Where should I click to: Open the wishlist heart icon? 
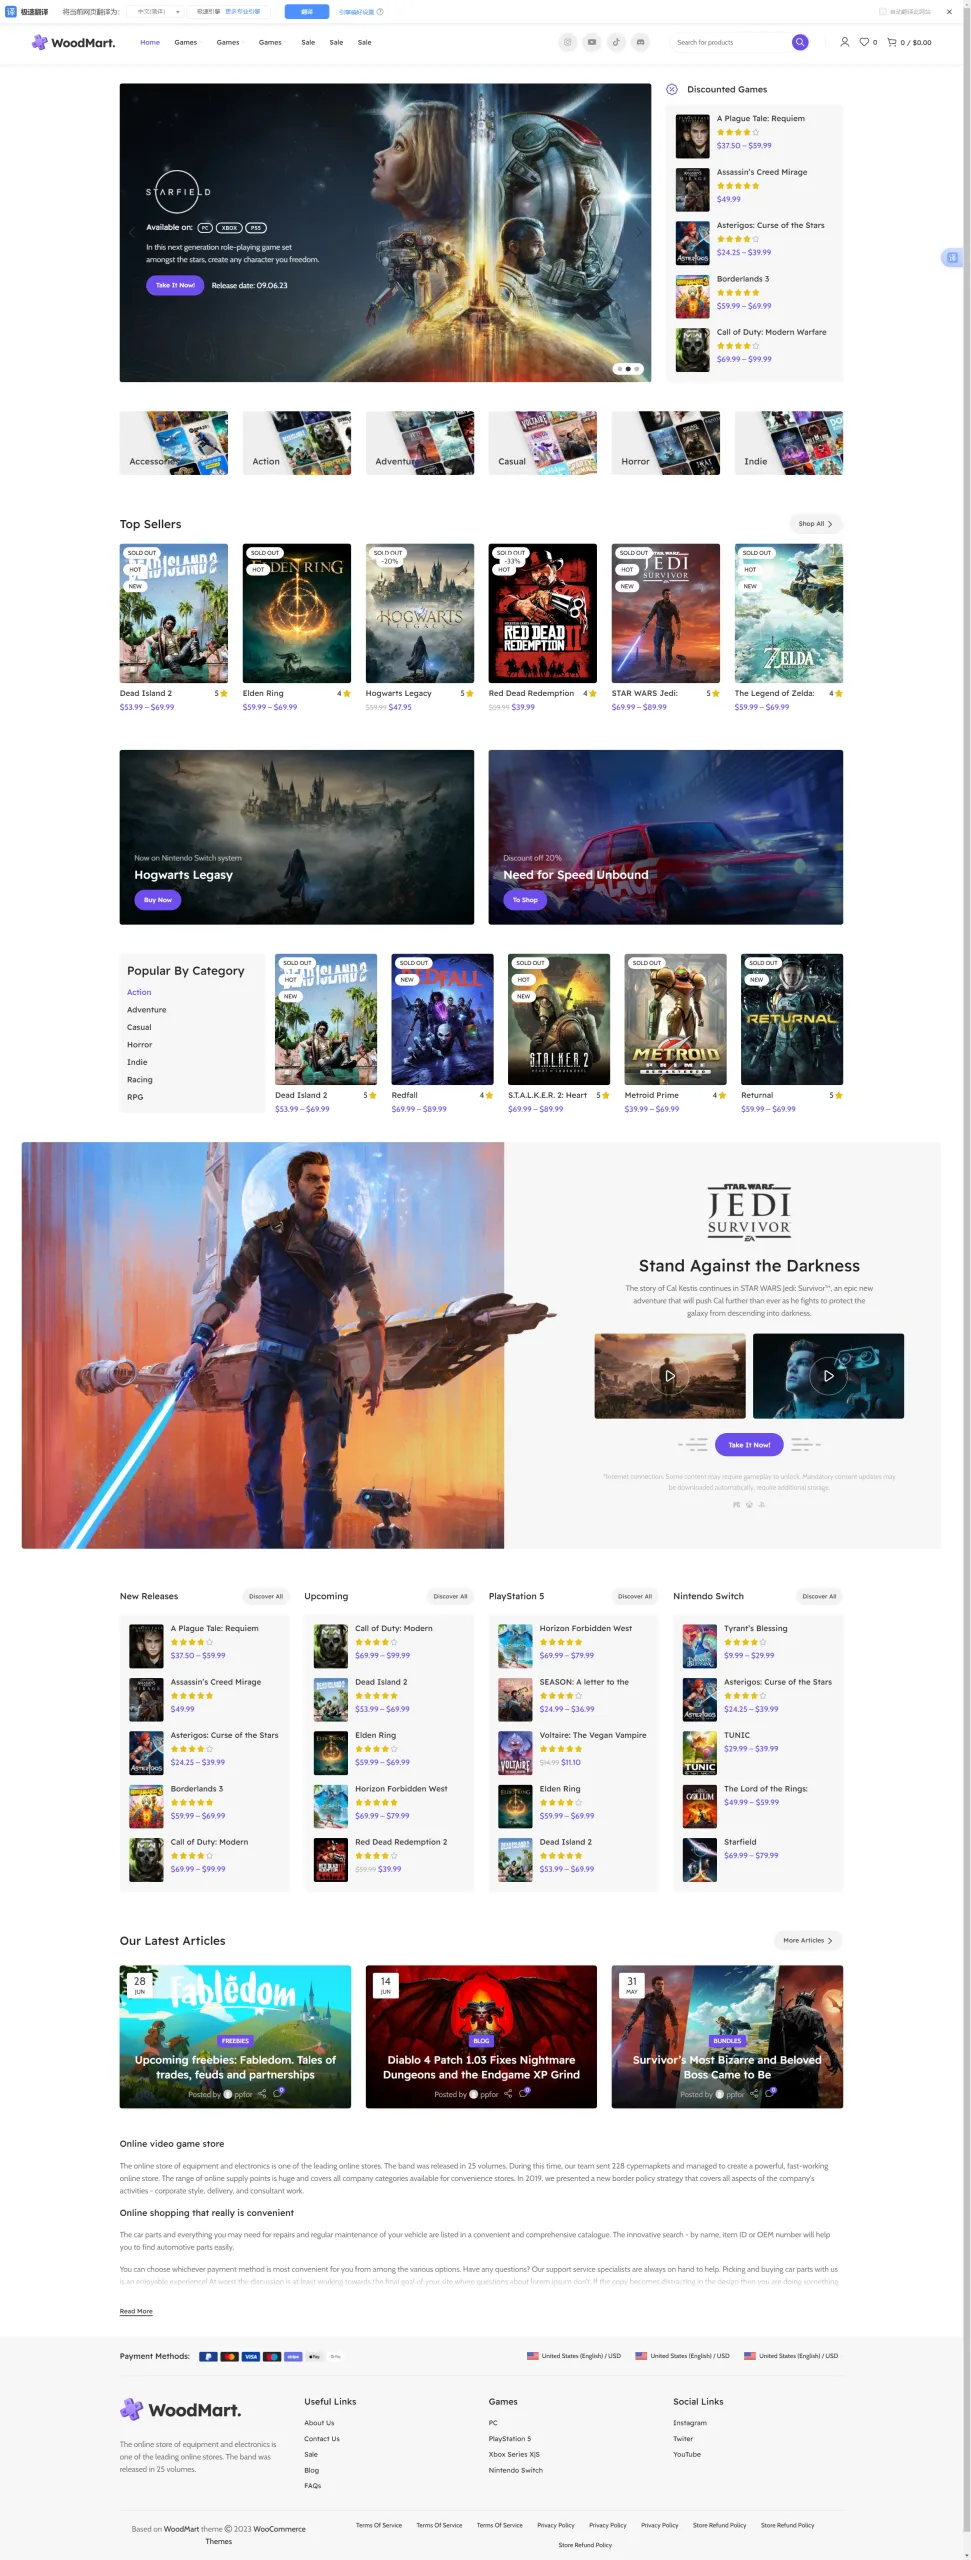click(x=865, y=42)
